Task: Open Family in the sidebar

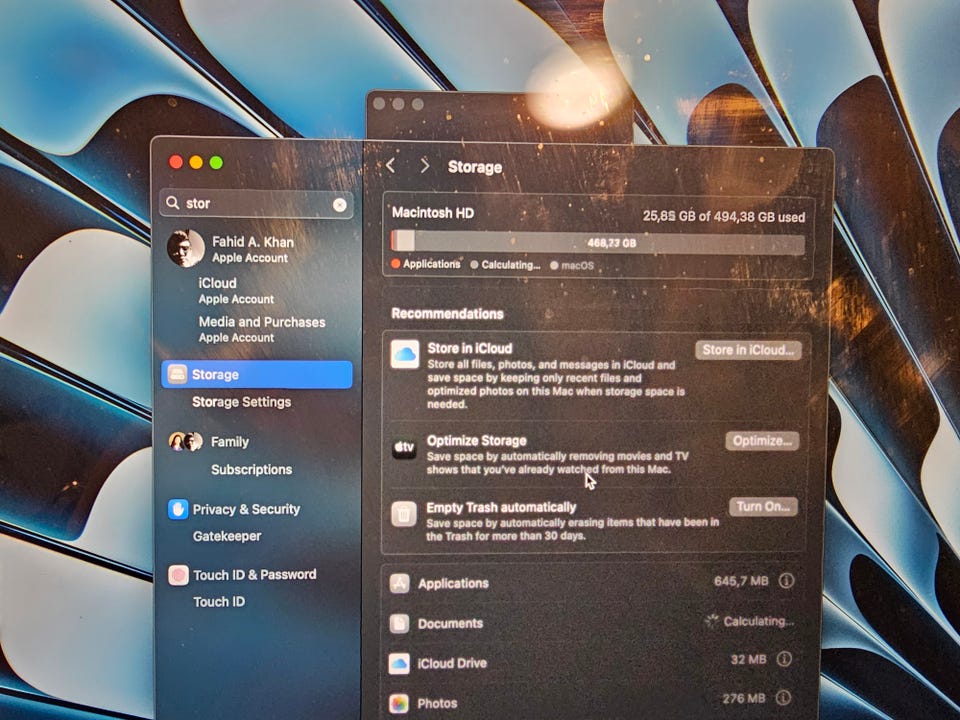Action: 230,441
